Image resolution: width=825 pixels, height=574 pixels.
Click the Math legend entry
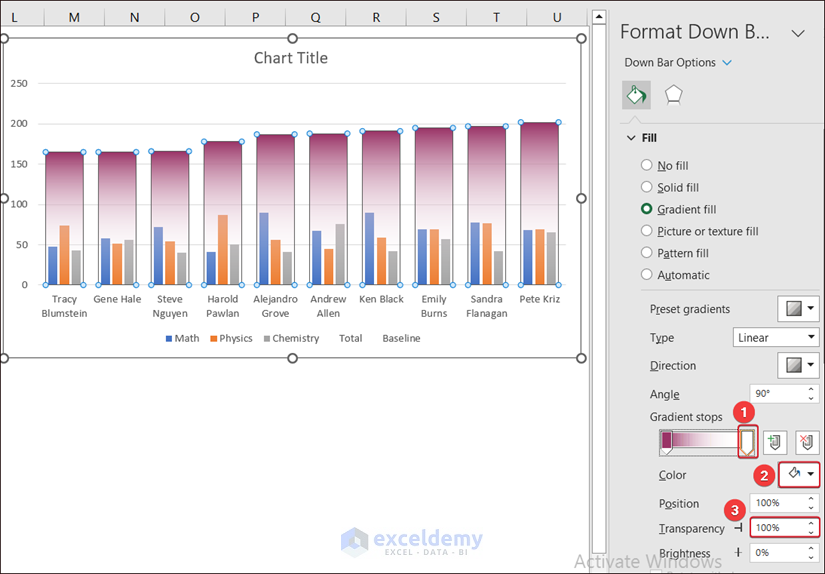(x=183, y=338)
